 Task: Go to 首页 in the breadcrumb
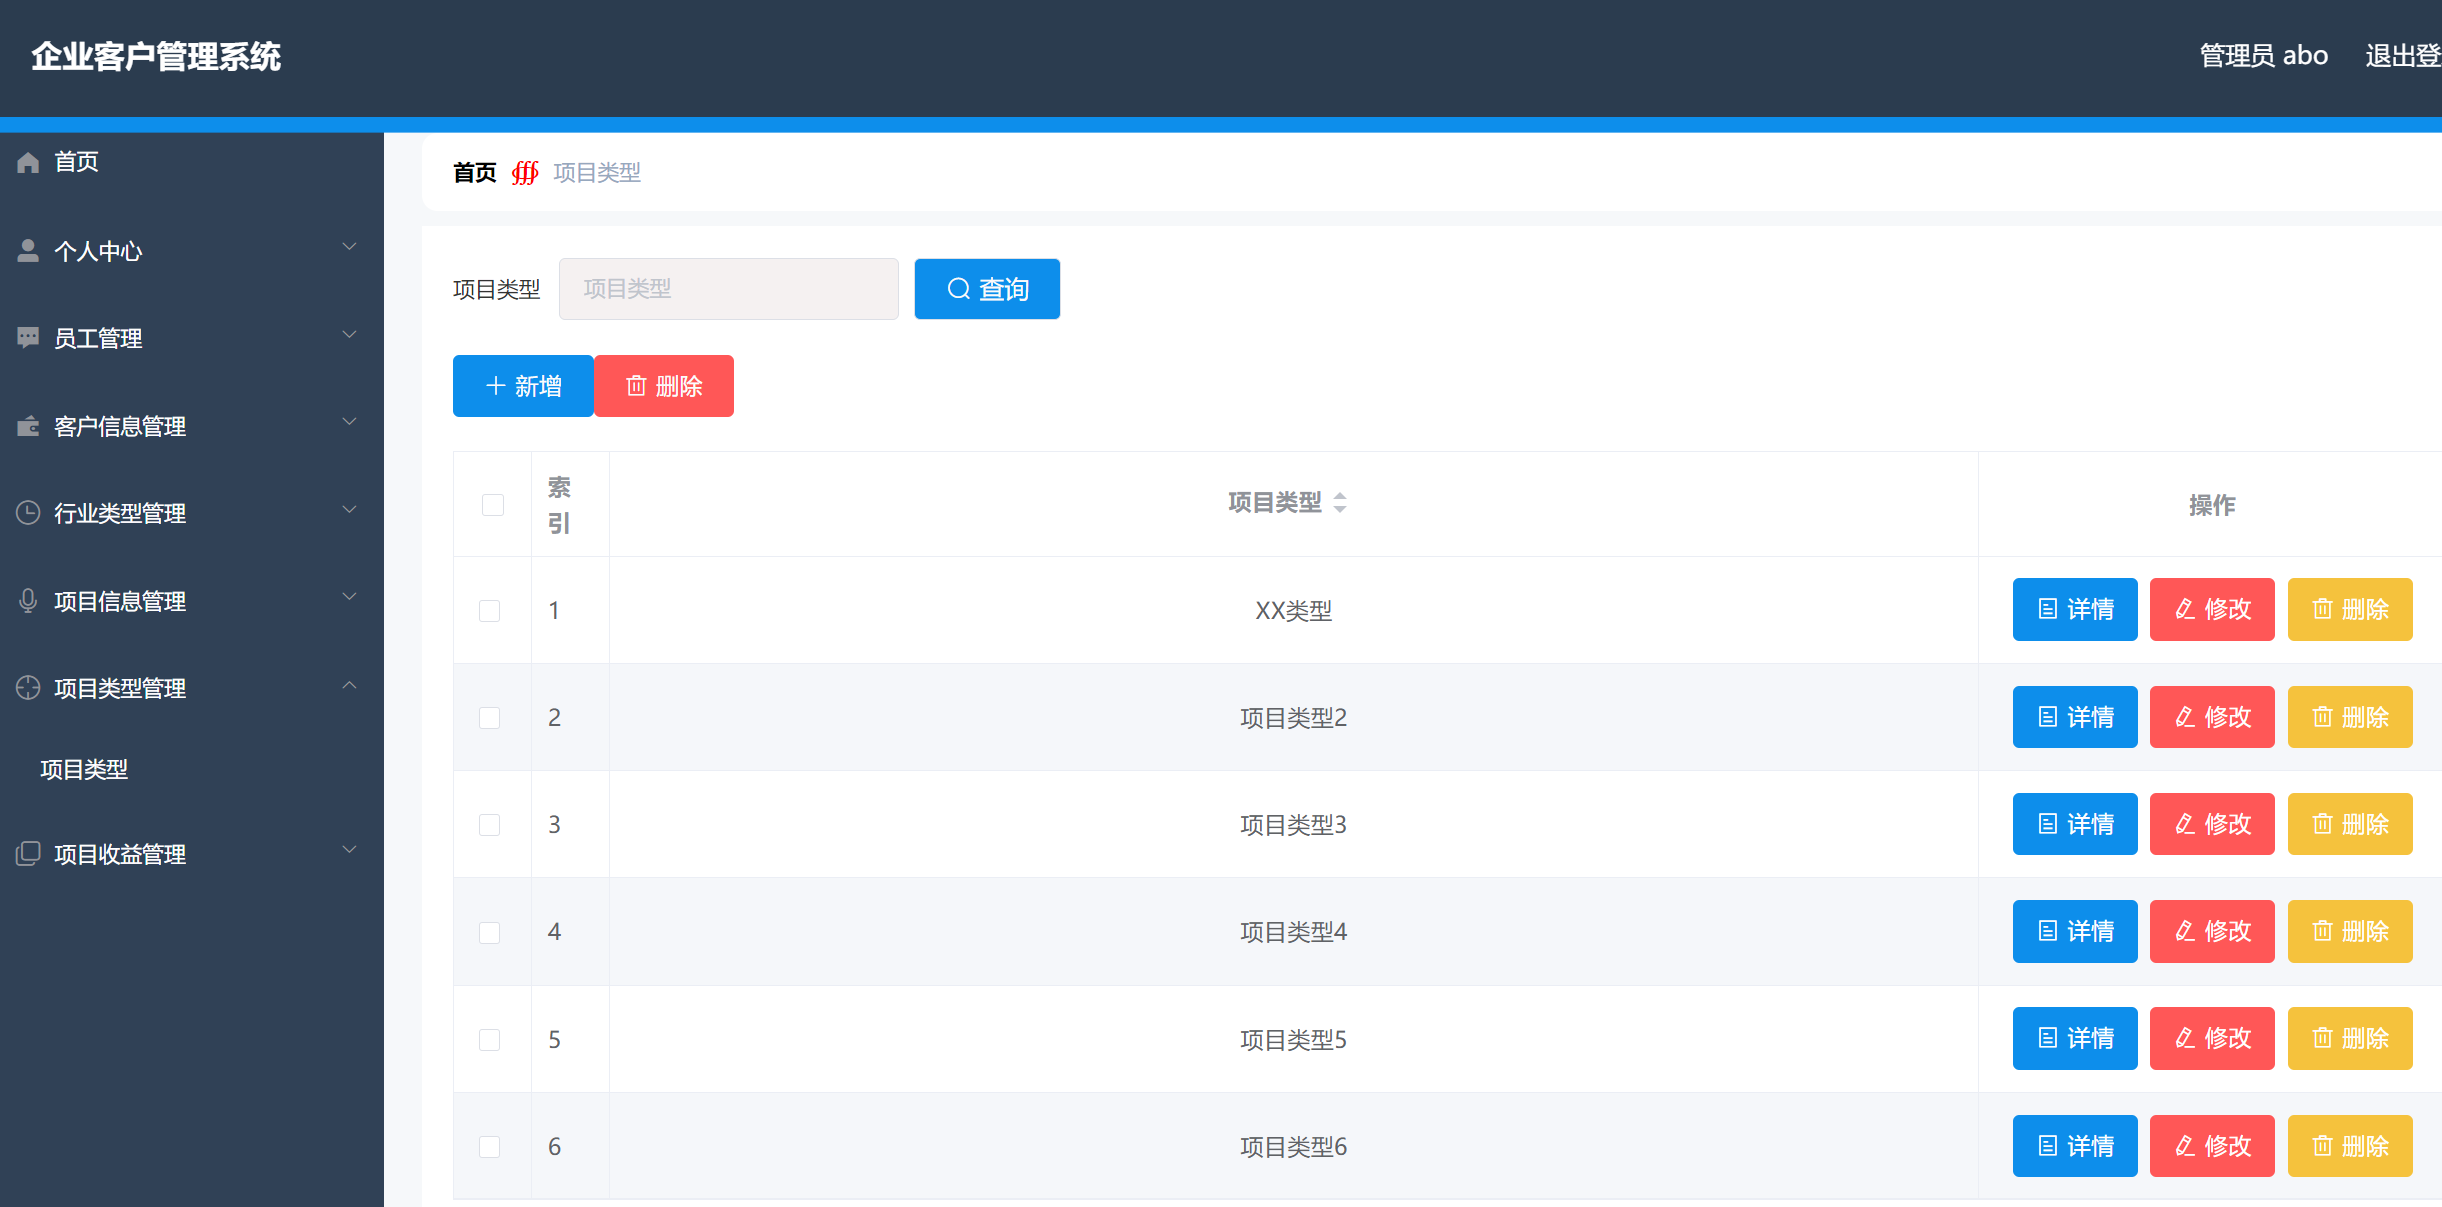point(474,173)
